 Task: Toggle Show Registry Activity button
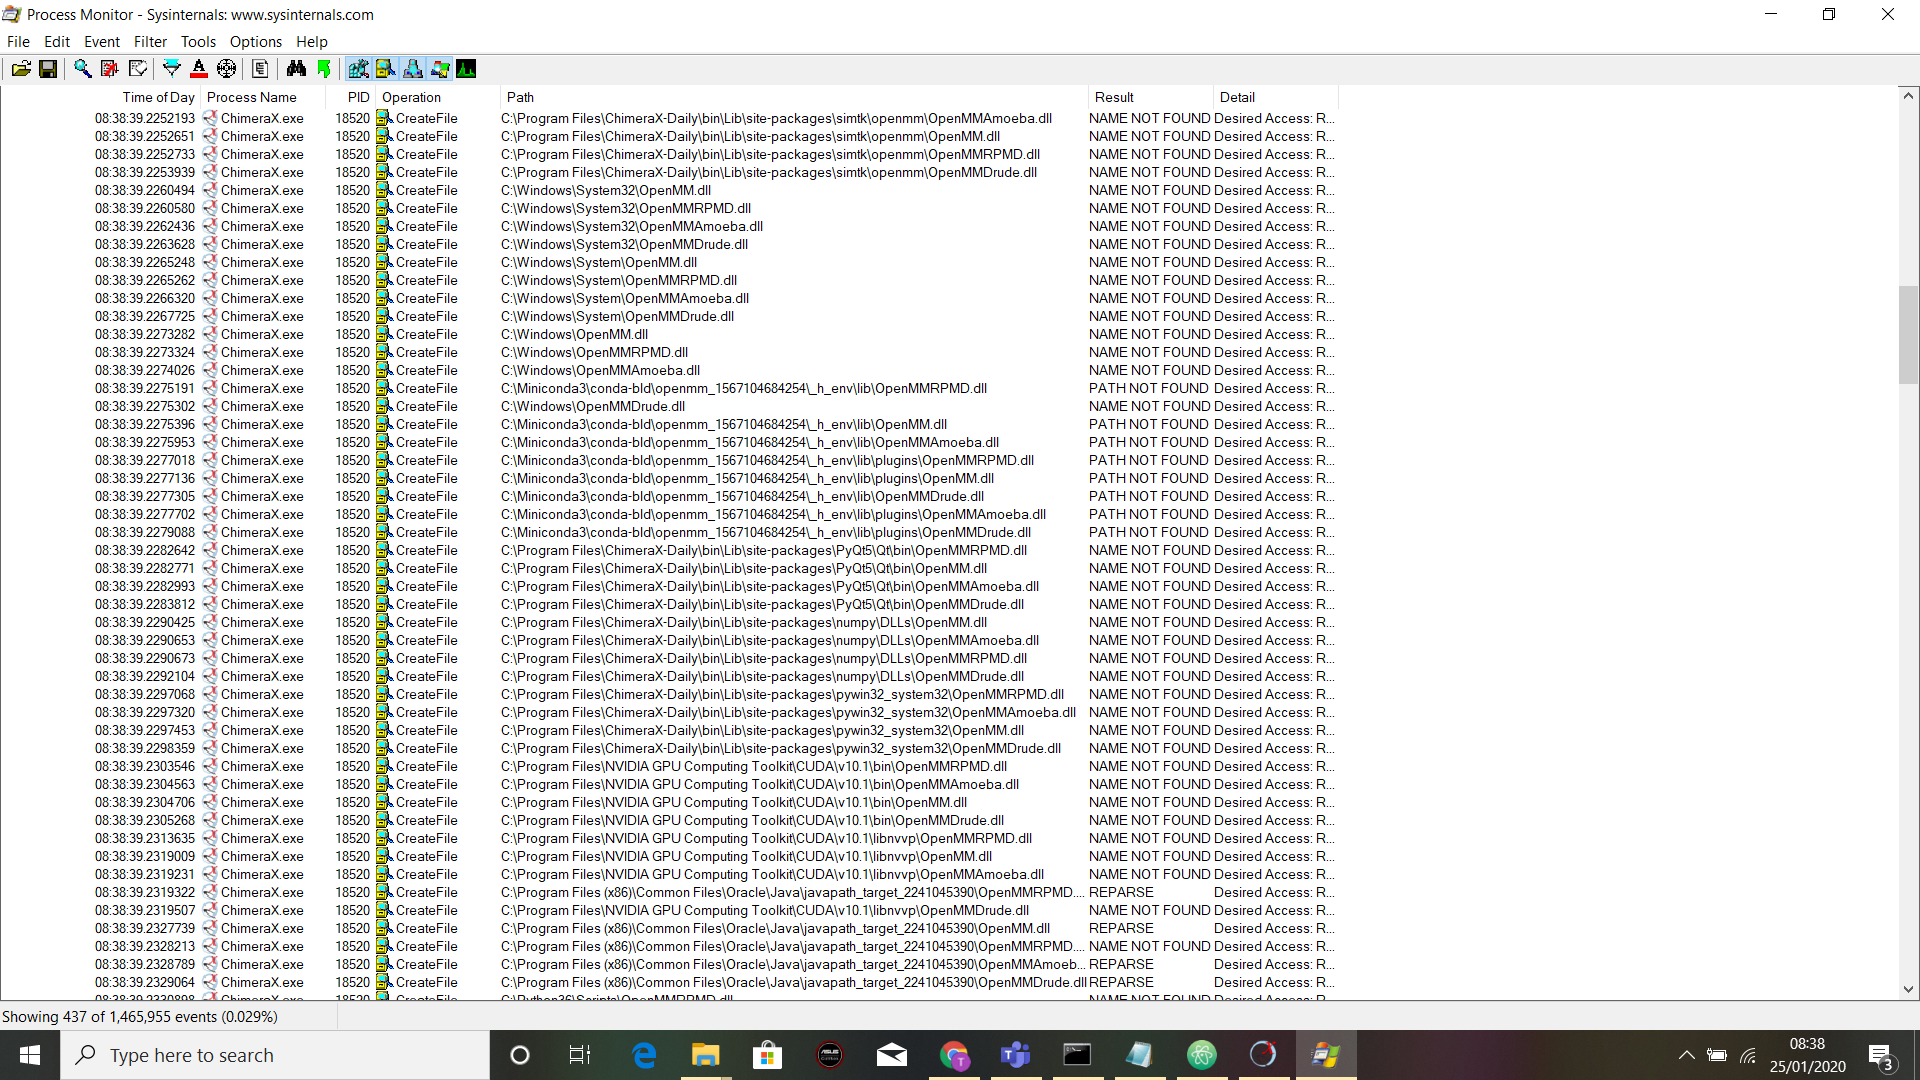[x=358, y=69]
